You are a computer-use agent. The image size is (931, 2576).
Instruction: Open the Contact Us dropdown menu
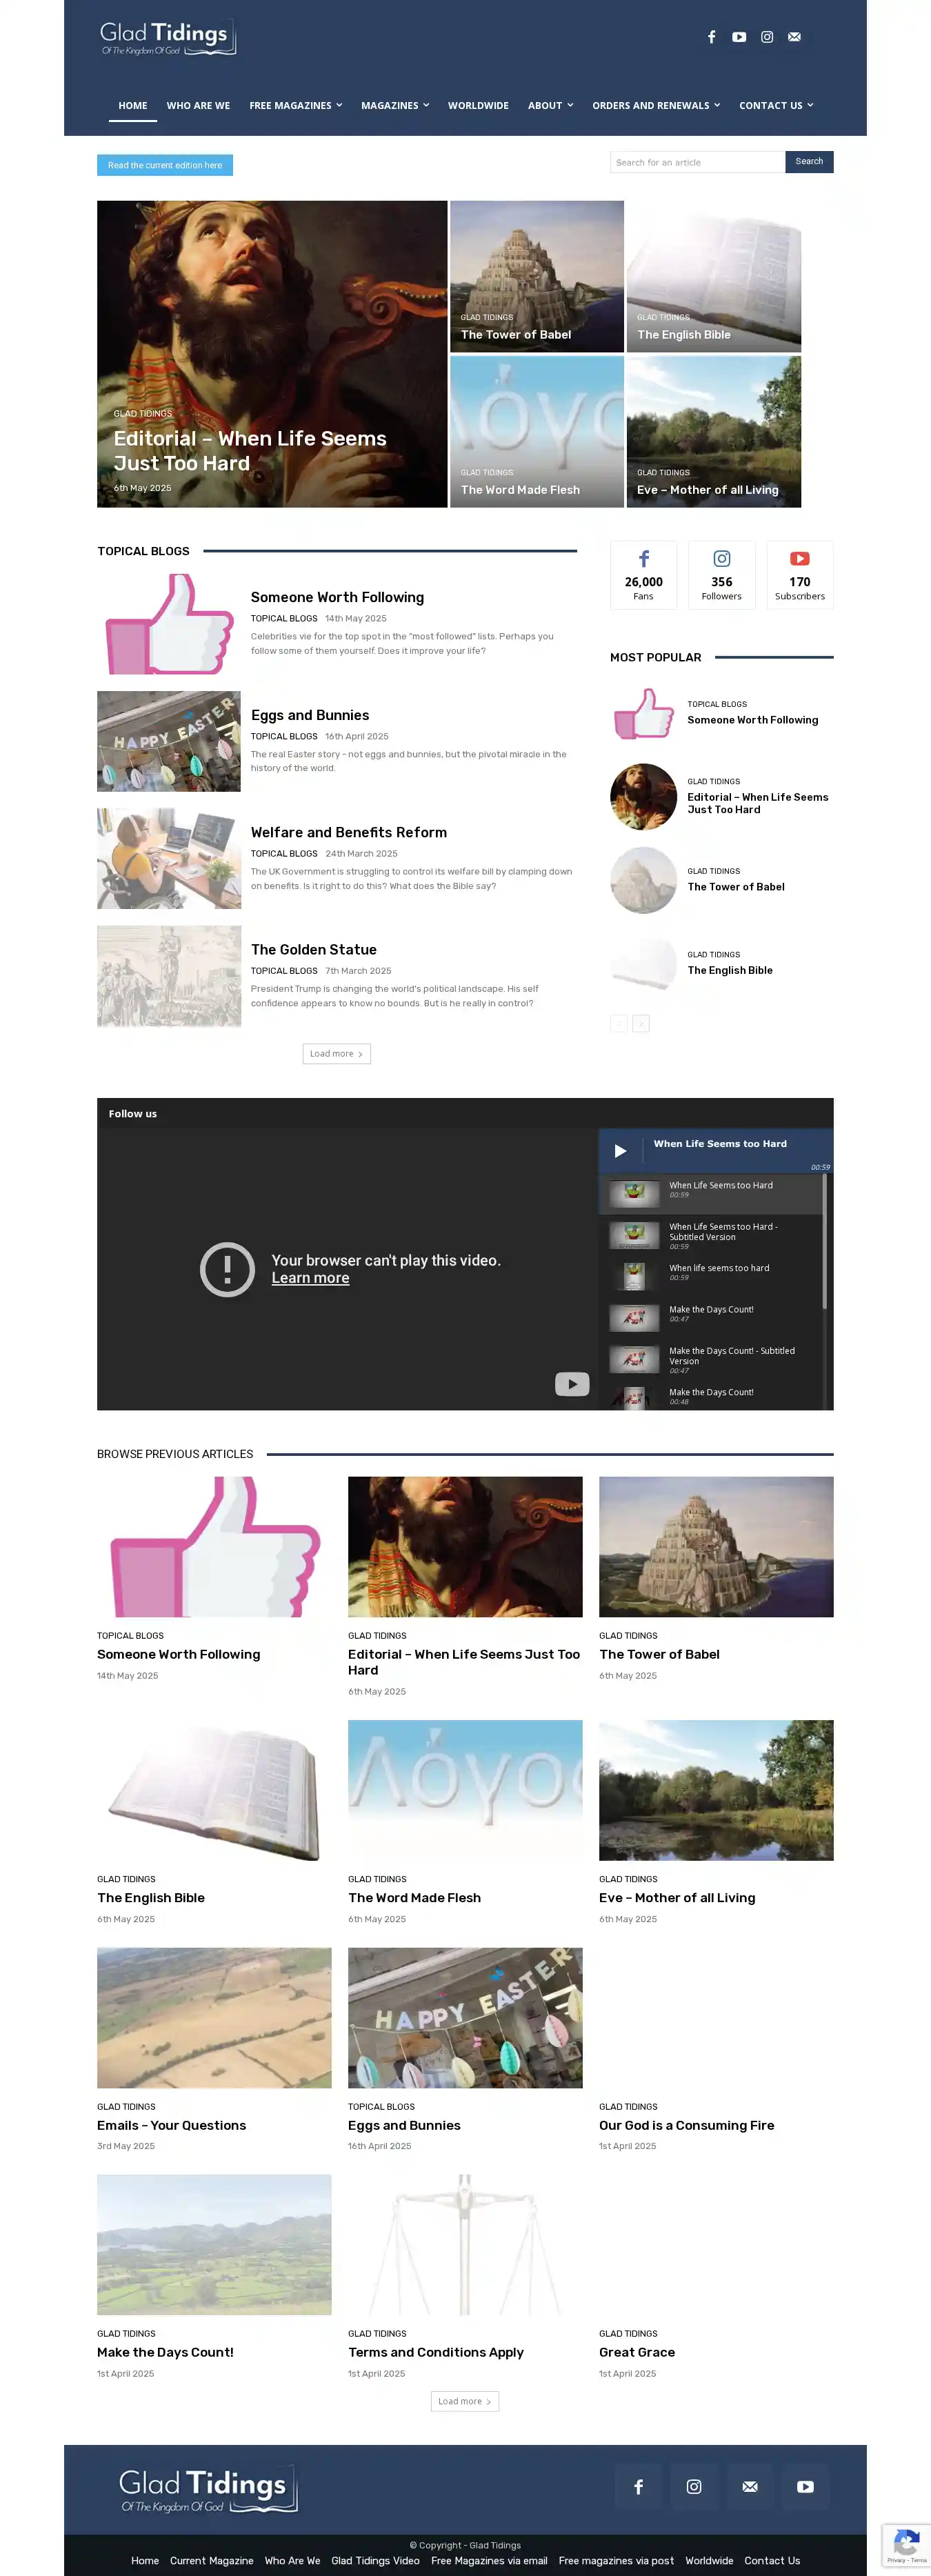click(775, 106)
